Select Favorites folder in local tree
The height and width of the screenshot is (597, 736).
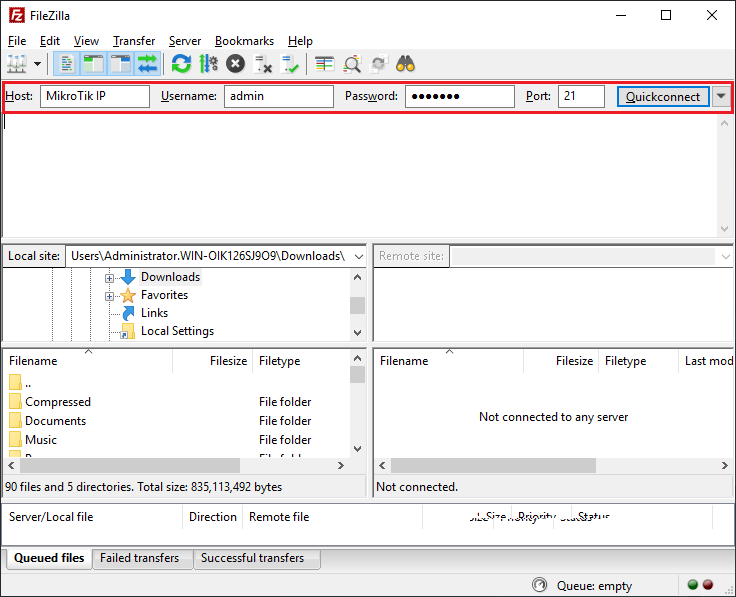click(x=164, y=295)
